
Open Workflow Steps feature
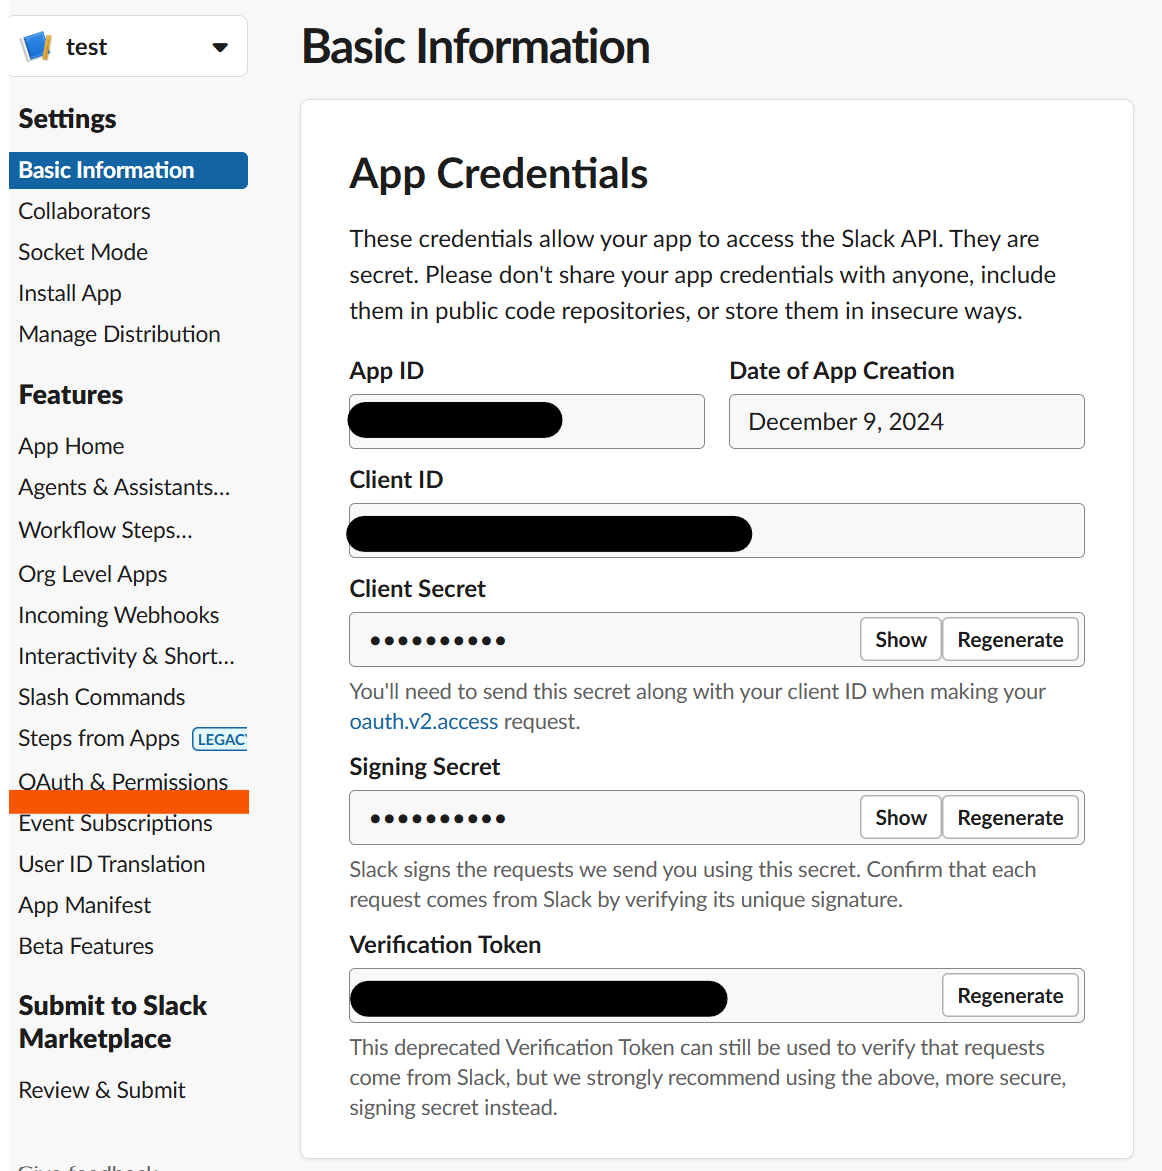pos(105,530)
